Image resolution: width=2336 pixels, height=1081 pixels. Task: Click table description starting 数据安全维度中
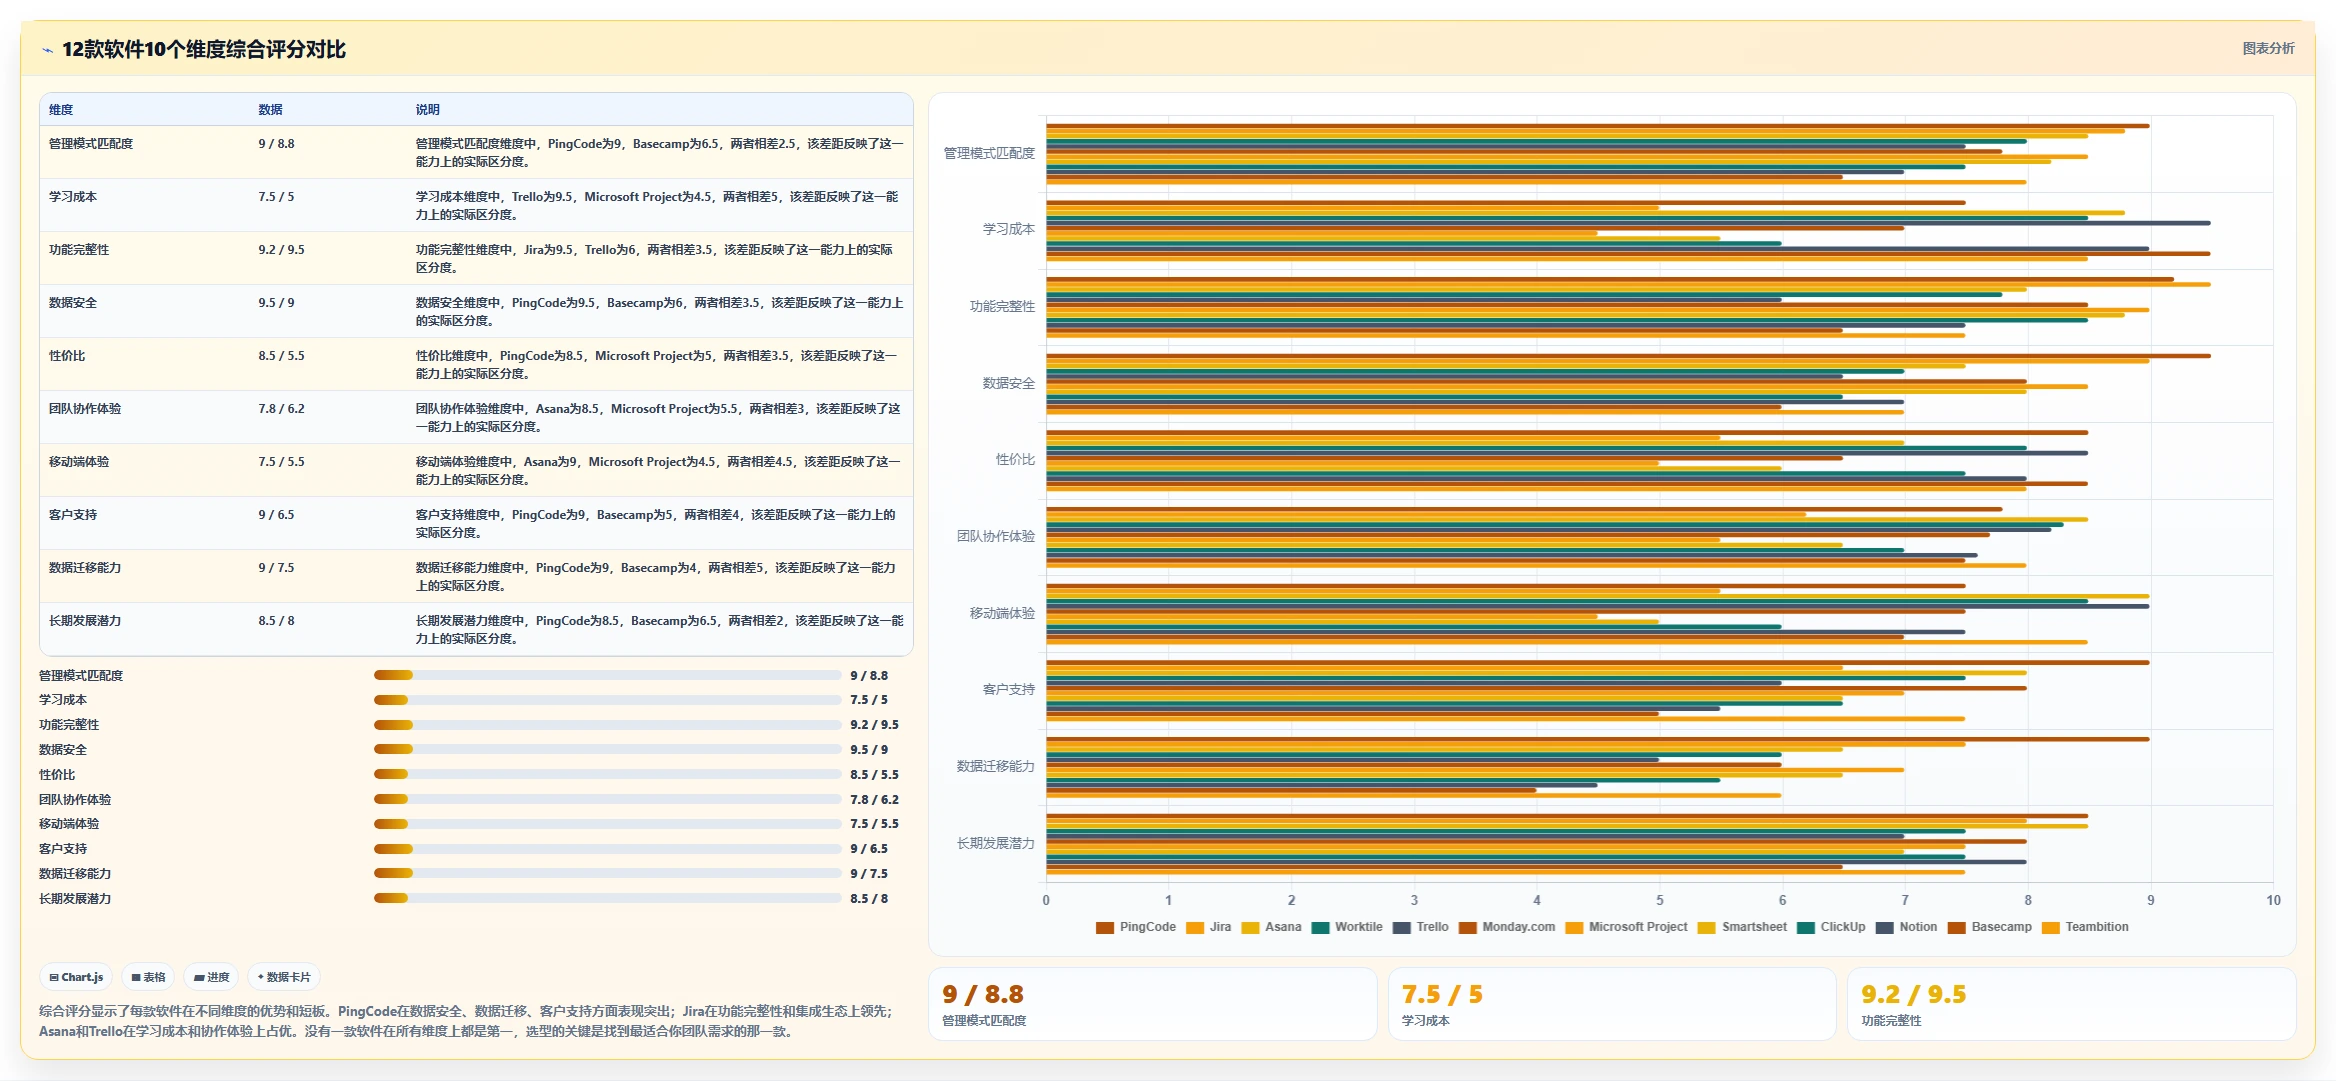tap(659, 311)
